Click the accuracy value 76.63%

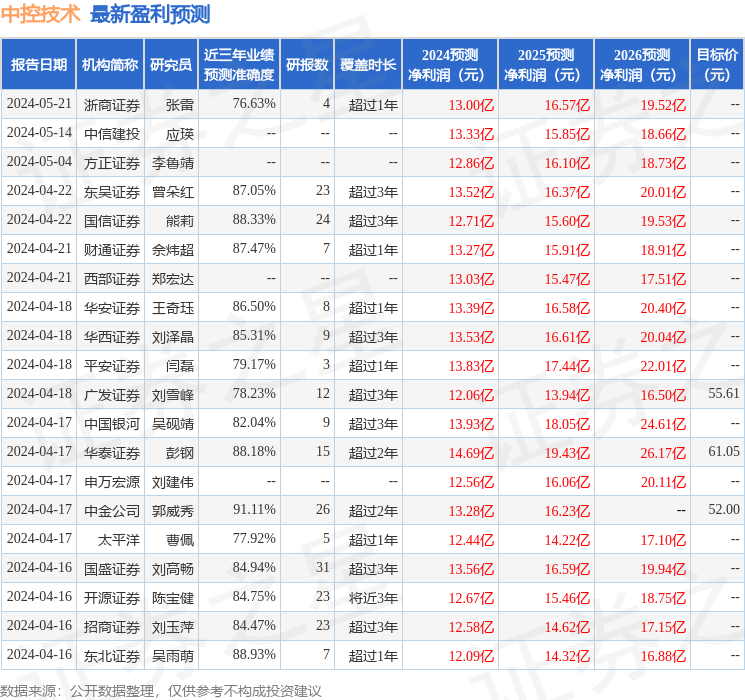(x=254, y=103)
